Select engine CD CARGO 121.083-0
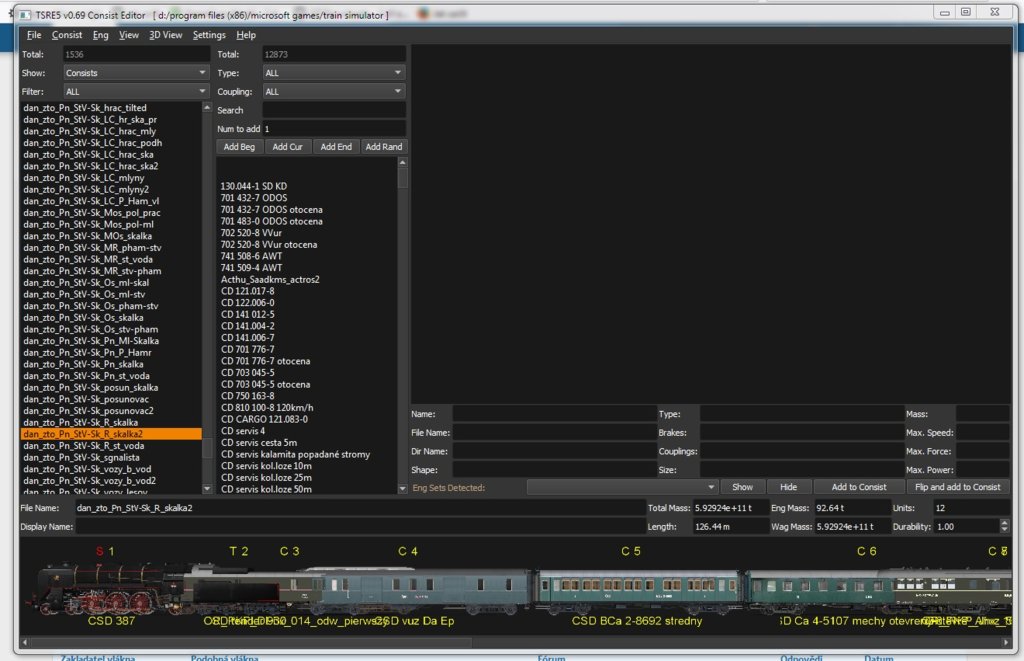Viewport: 1024px width, 661px height. pos(264,420)
